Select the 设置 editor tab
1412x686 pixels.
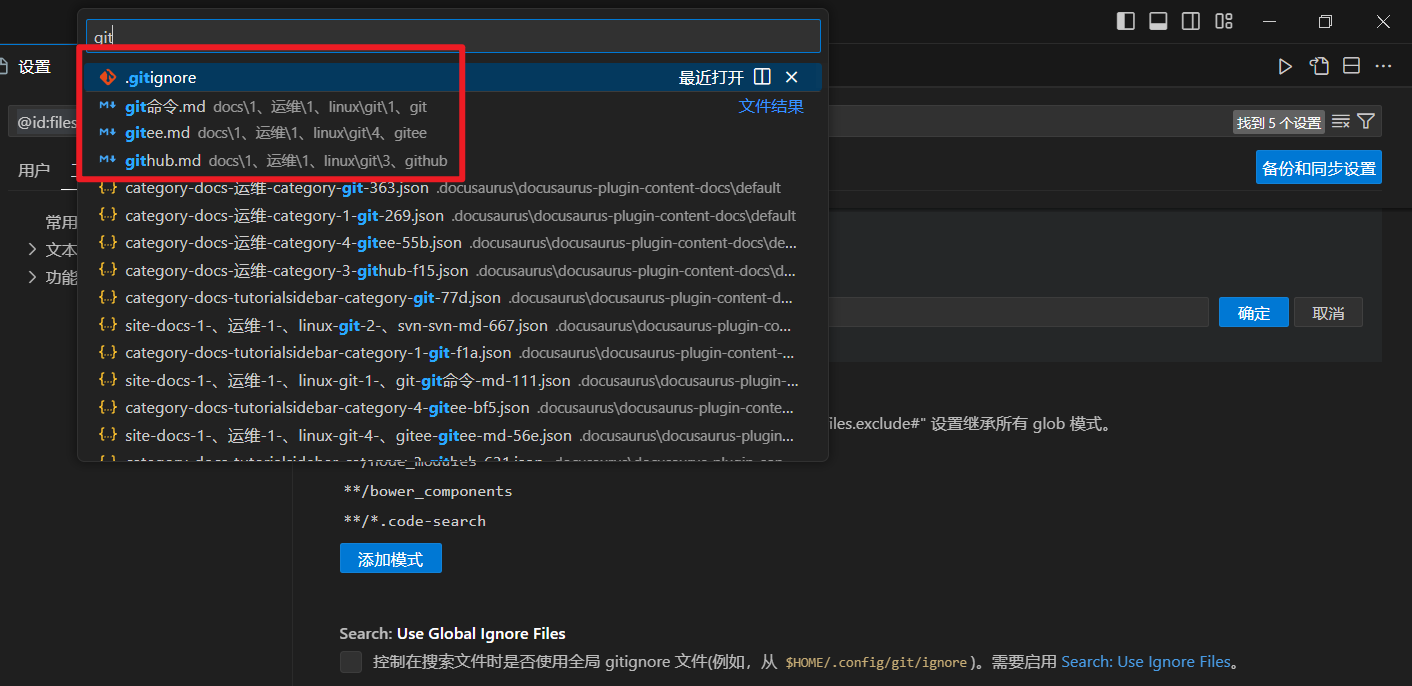pos(34,67)
